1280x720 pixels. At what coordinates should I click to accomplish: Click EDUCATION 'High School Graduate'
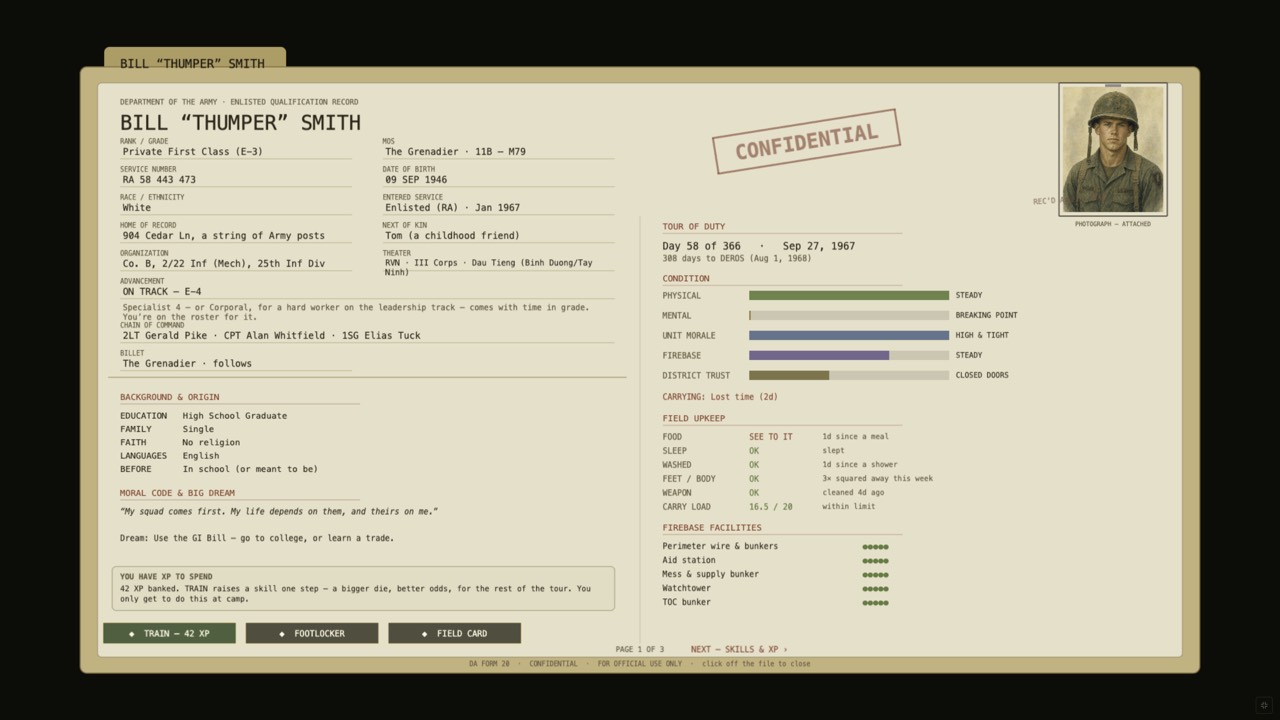(234, 416)
